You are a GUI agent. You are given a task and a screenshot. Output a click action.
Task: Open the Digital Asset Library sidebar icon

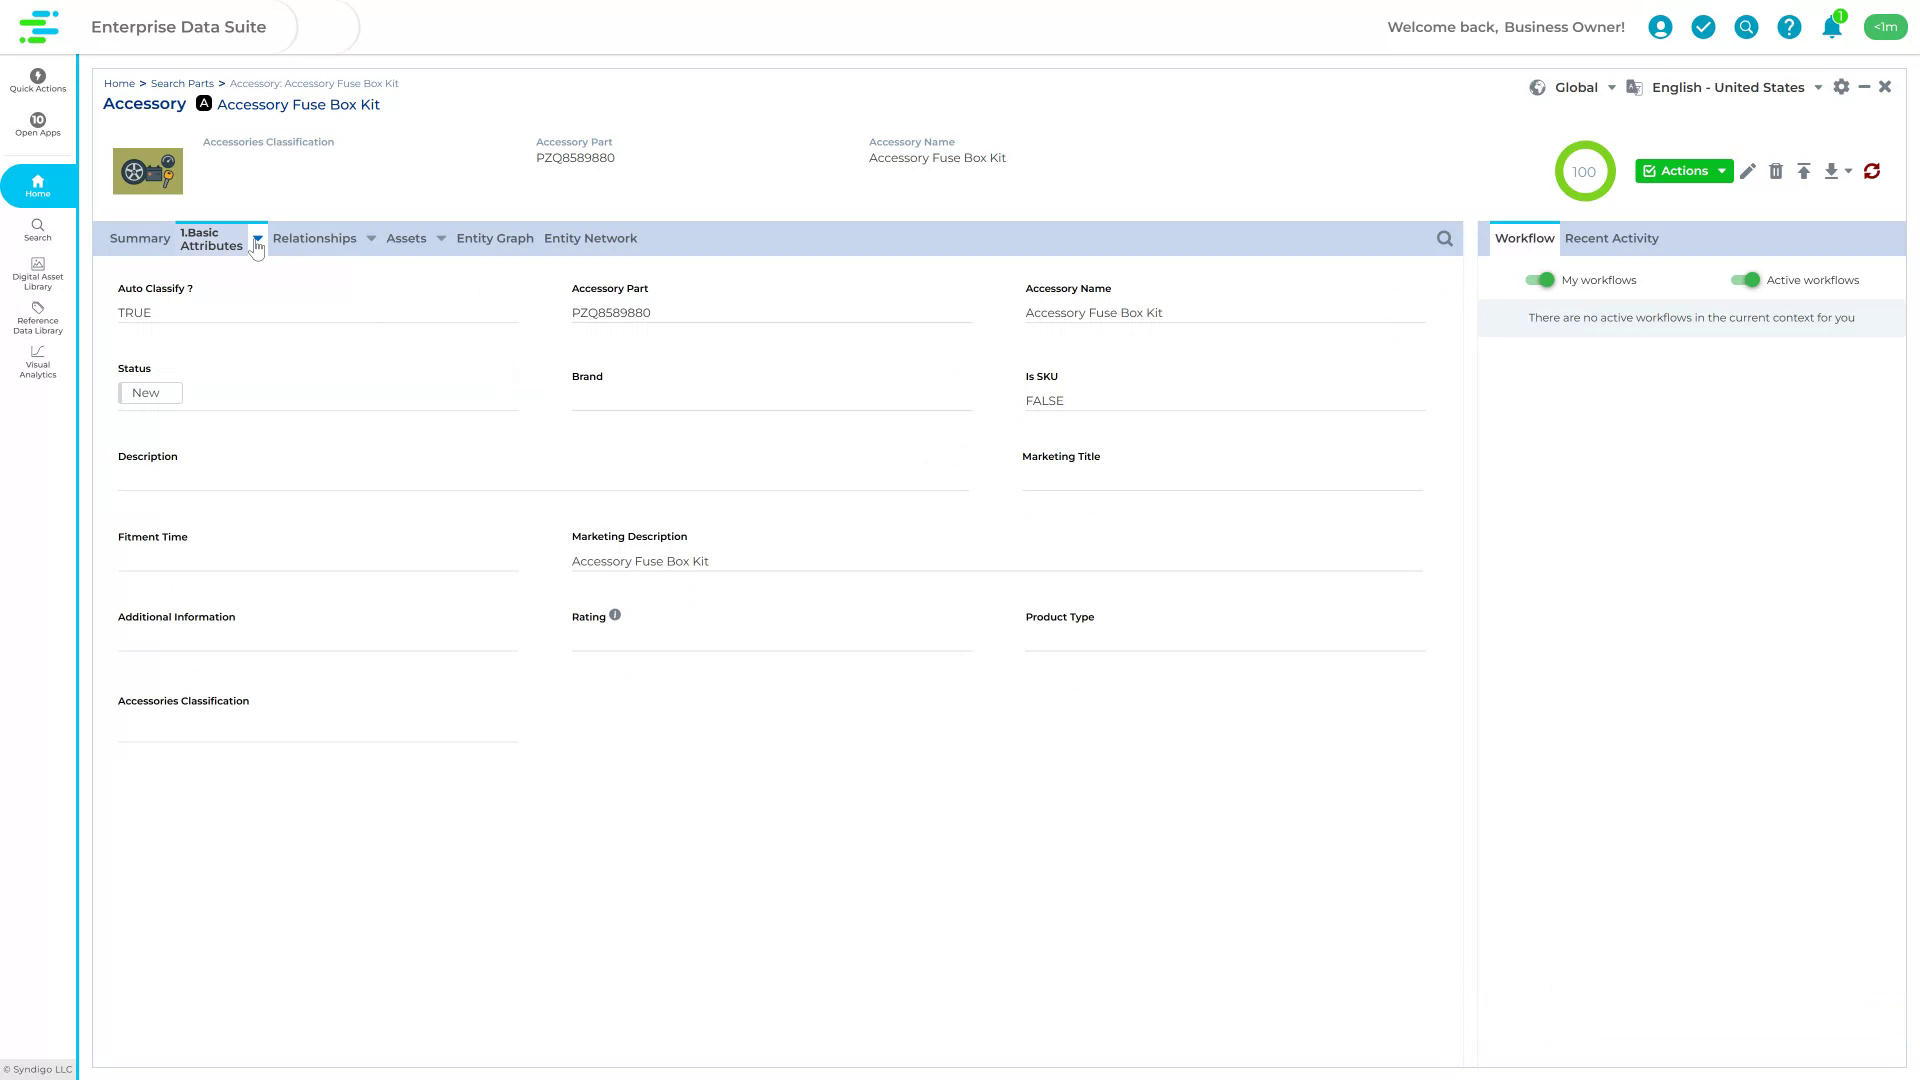pos(37,271)
